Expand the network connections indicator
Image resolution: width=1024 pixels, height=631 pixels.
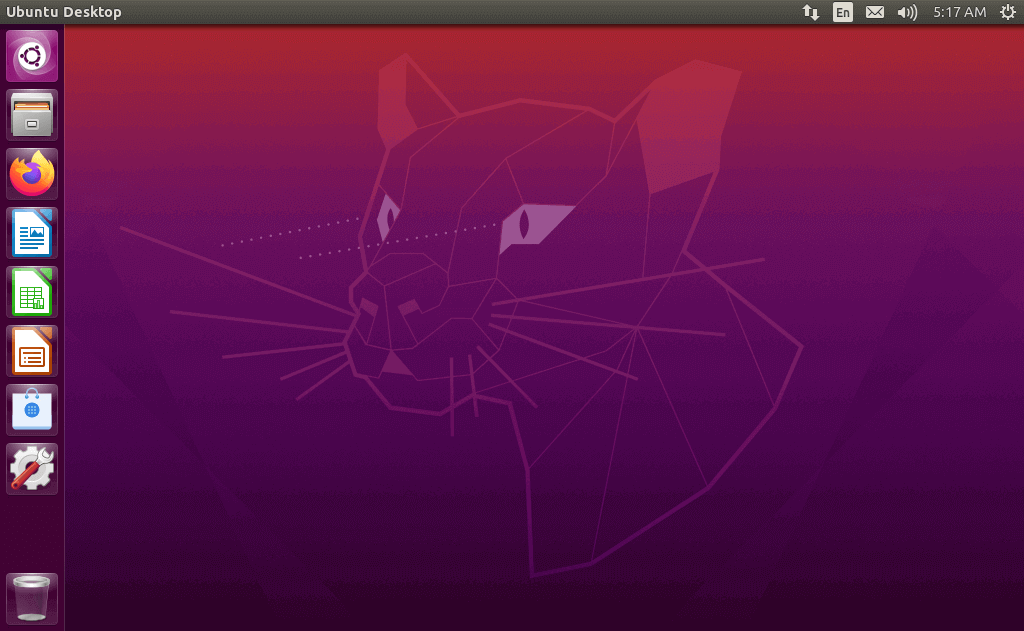point(811,12)
